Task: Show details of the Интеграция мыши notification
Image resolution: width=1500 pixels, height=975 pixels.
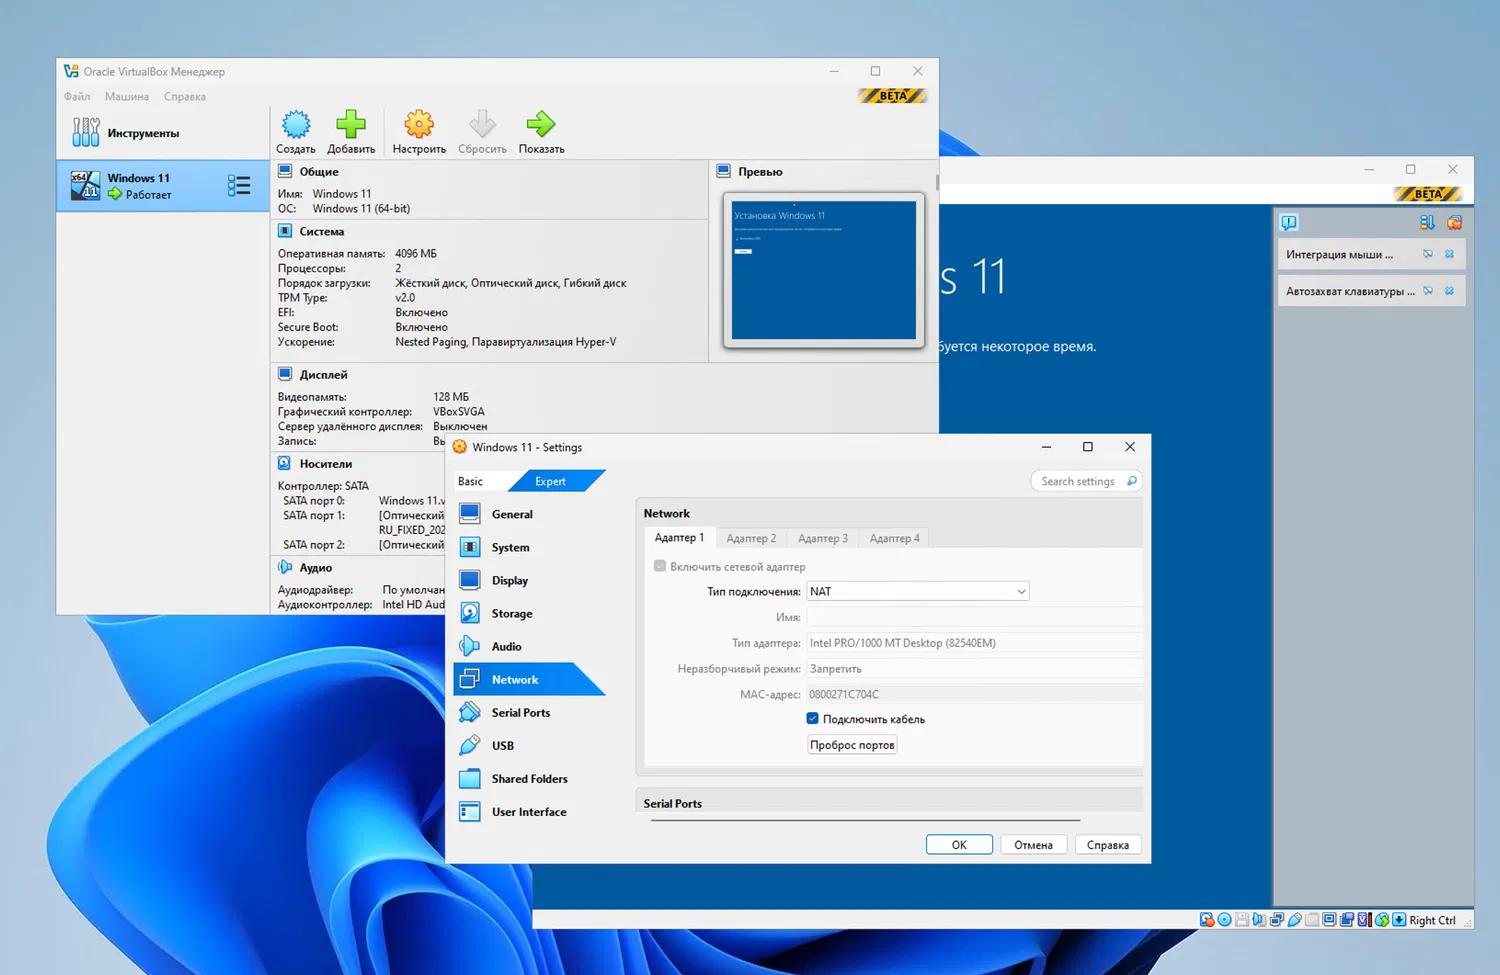Action: (1428, 254)
